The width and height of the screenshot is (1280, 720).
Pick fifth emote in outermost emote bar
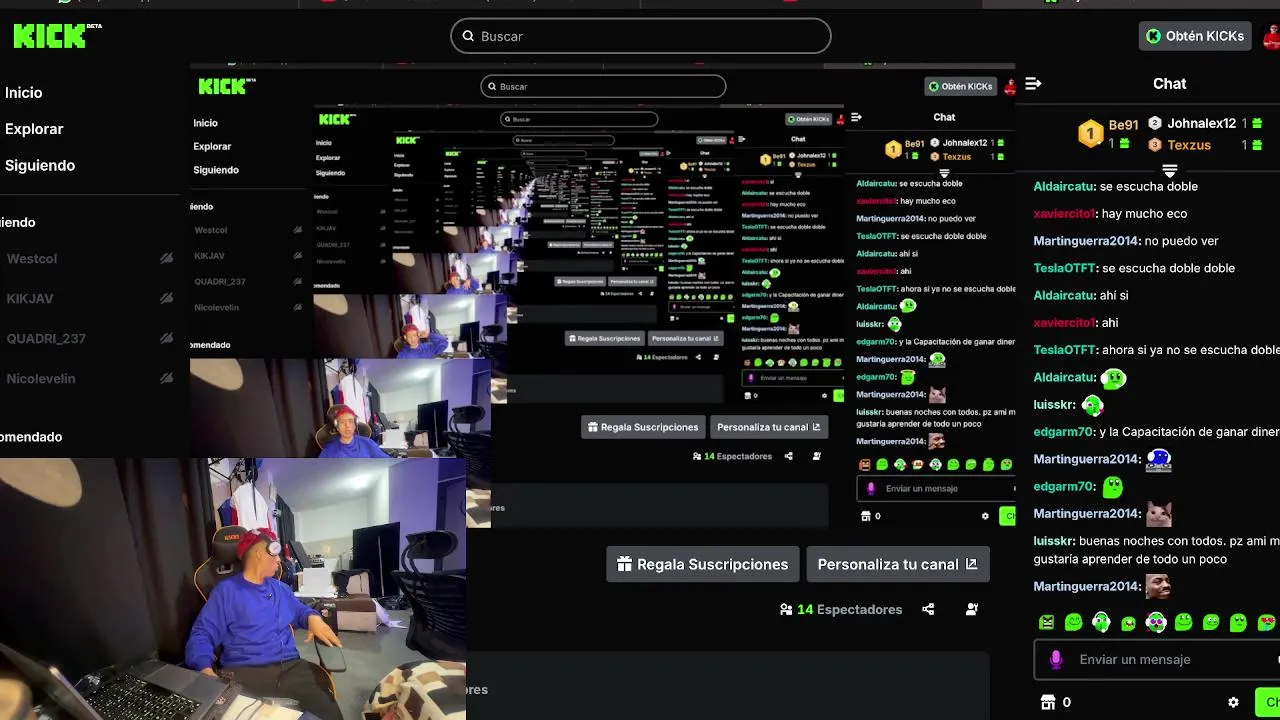1156,622
